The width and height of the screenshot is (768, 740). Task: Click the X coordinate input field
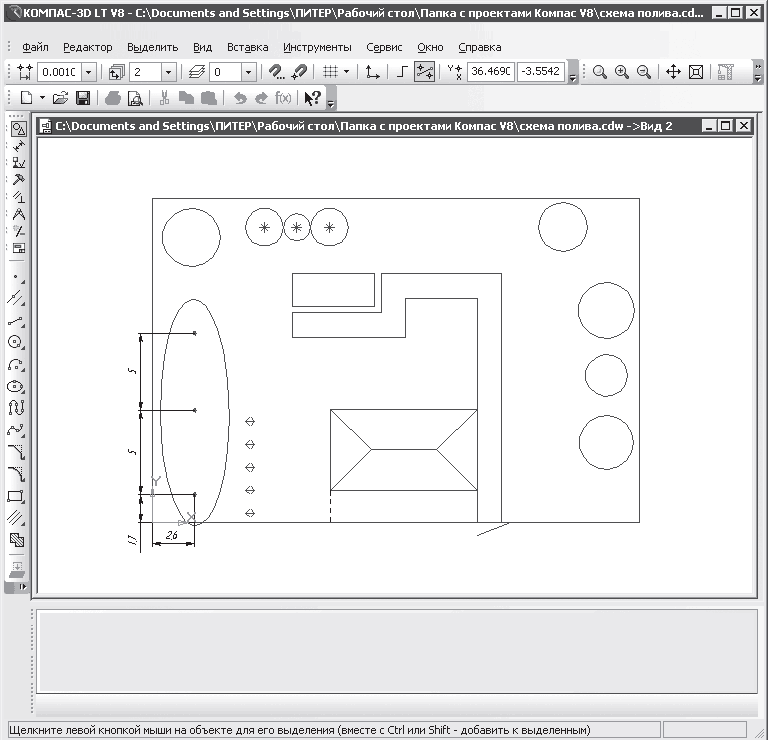click(490, 72)
